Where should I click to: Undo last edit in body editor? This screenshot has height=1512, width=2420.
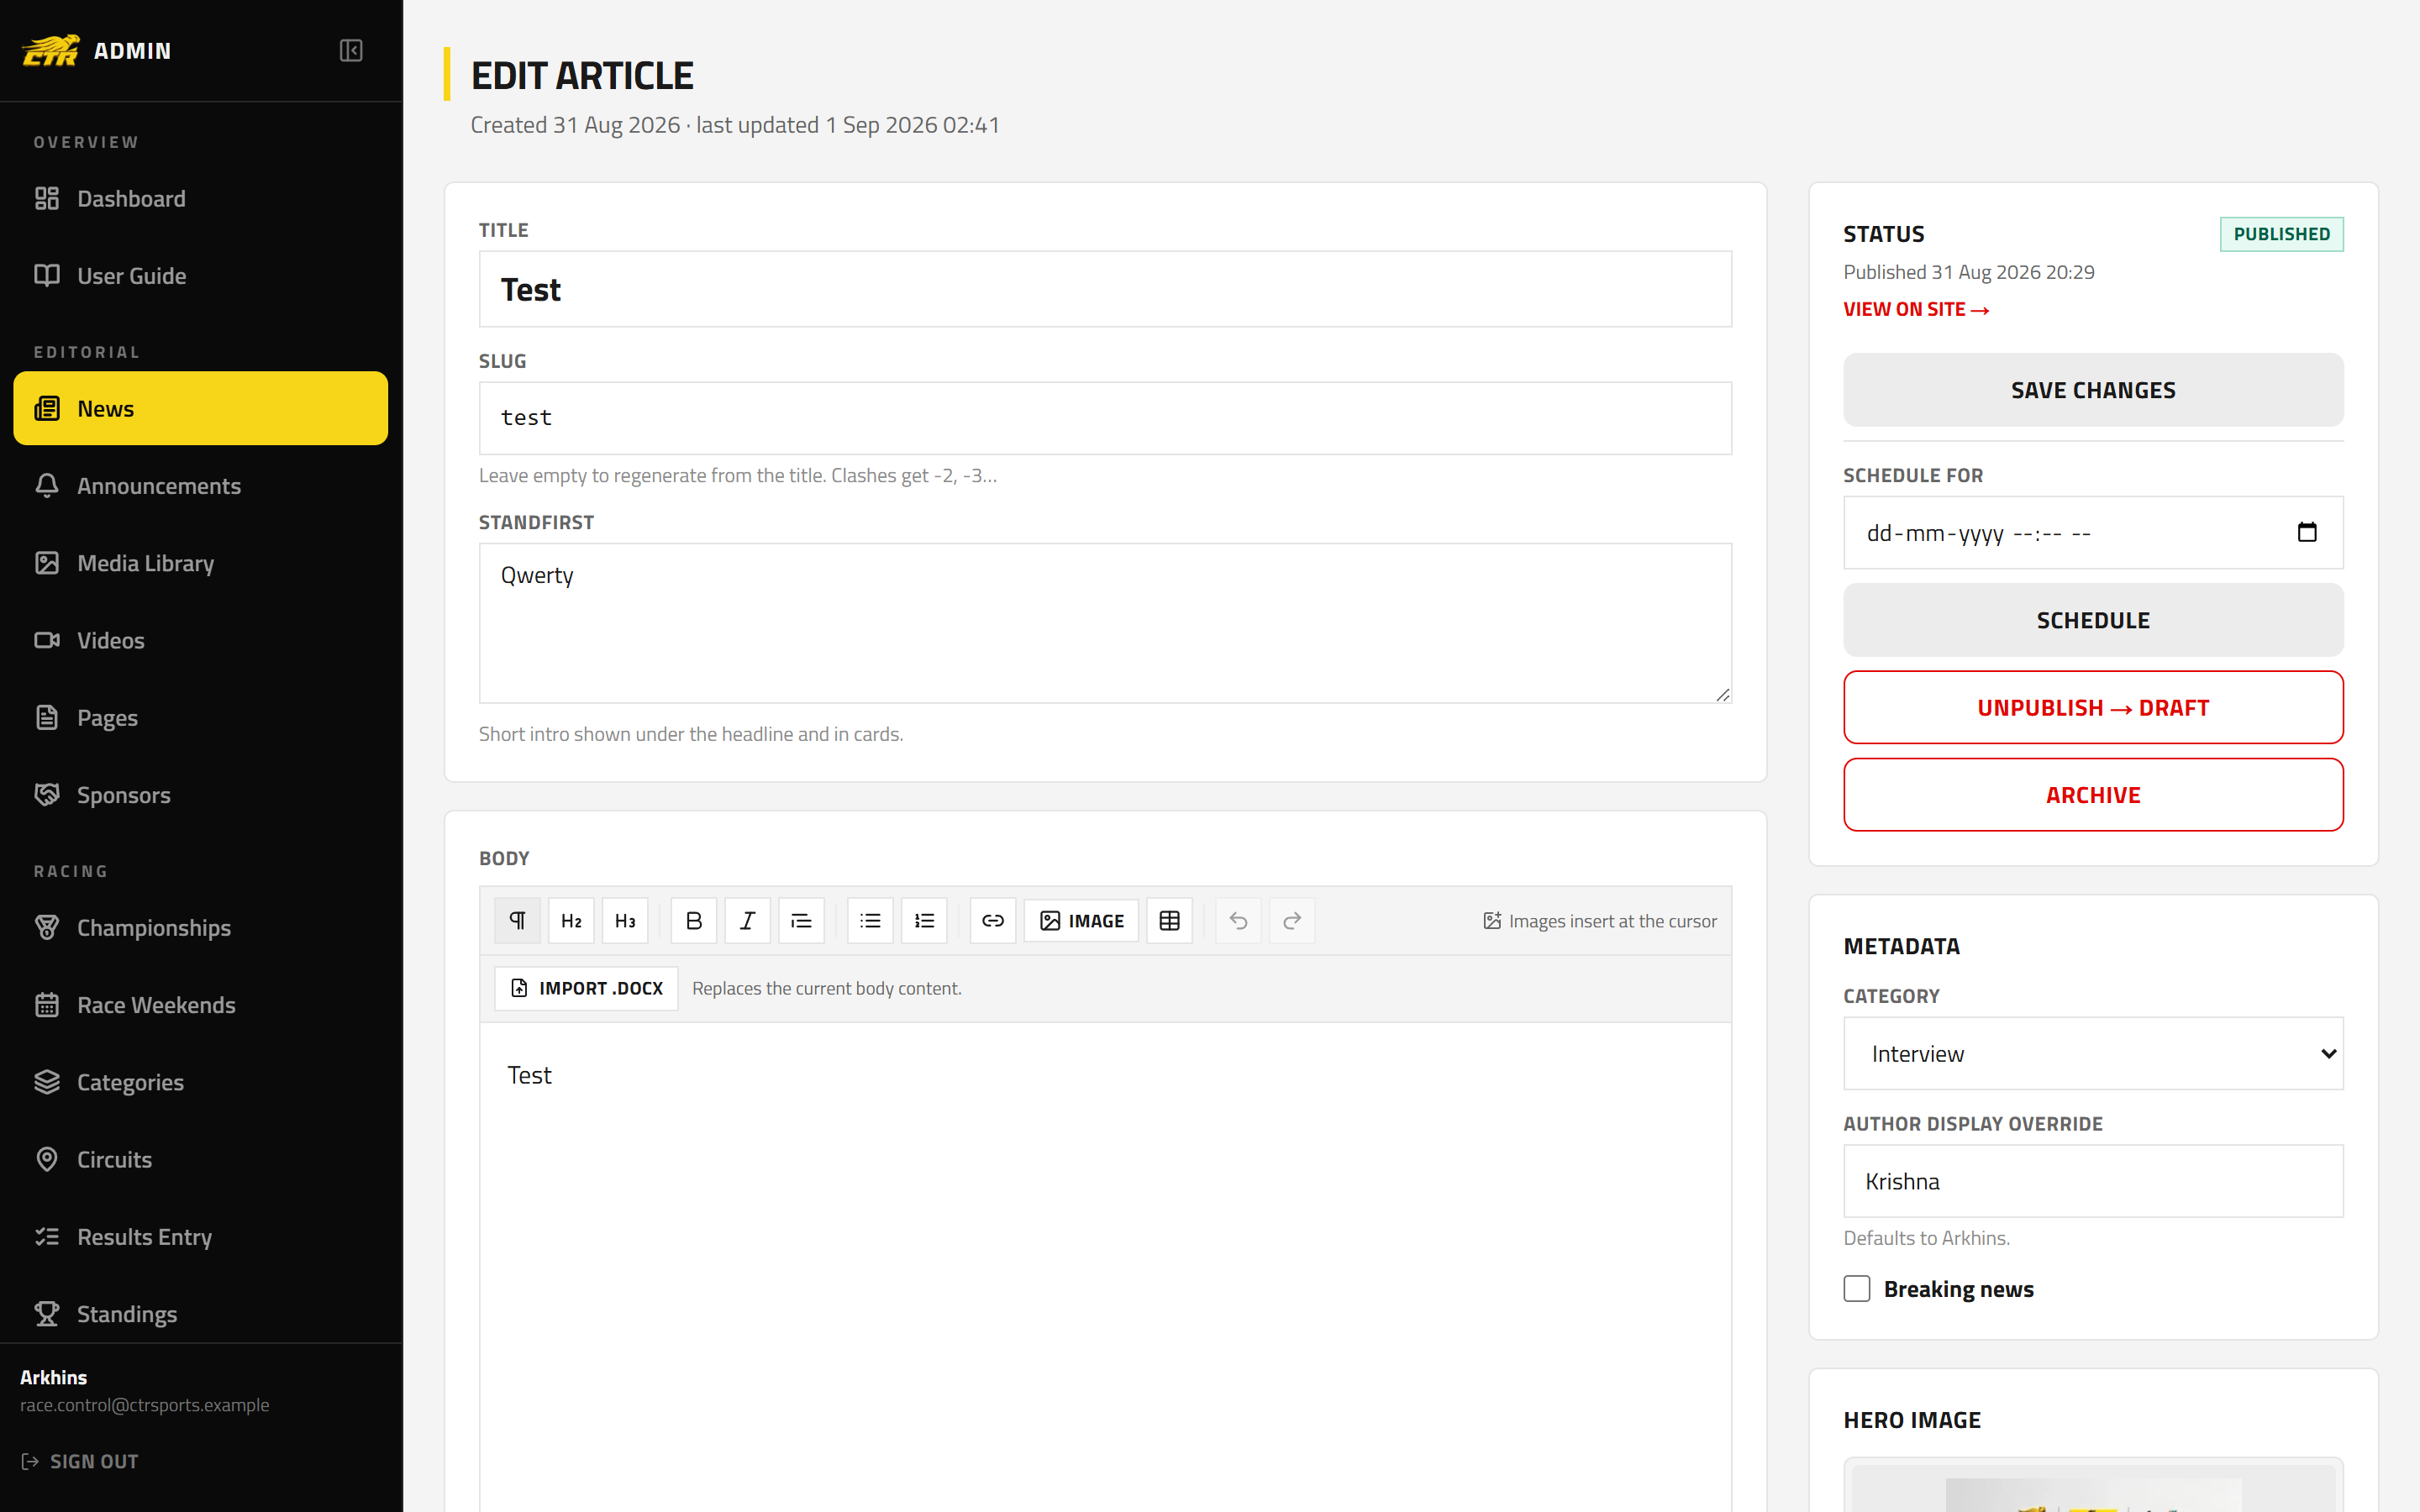pos(1238,920)
